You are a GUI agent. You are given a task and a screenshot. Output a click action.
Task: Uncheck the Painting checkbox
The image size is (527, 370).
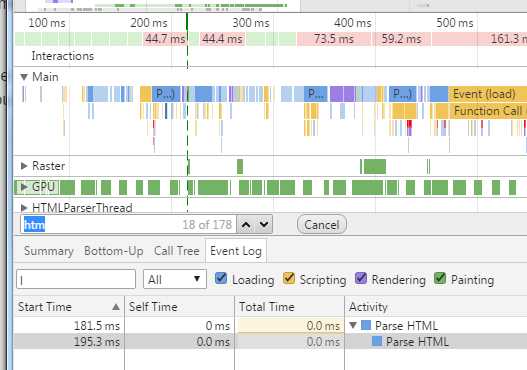(440, 279)
